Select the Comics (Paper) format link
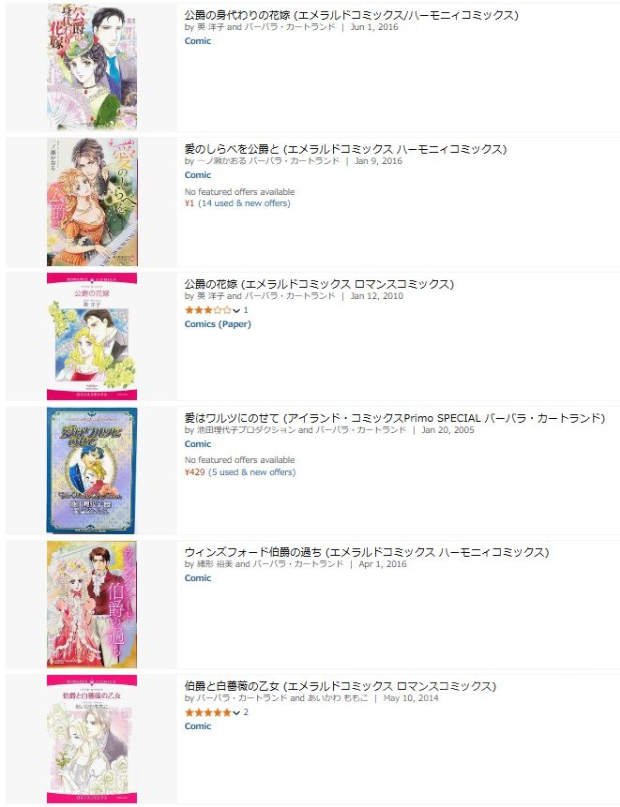This screenshot has width=620, height=807. (x=218, y=324)
